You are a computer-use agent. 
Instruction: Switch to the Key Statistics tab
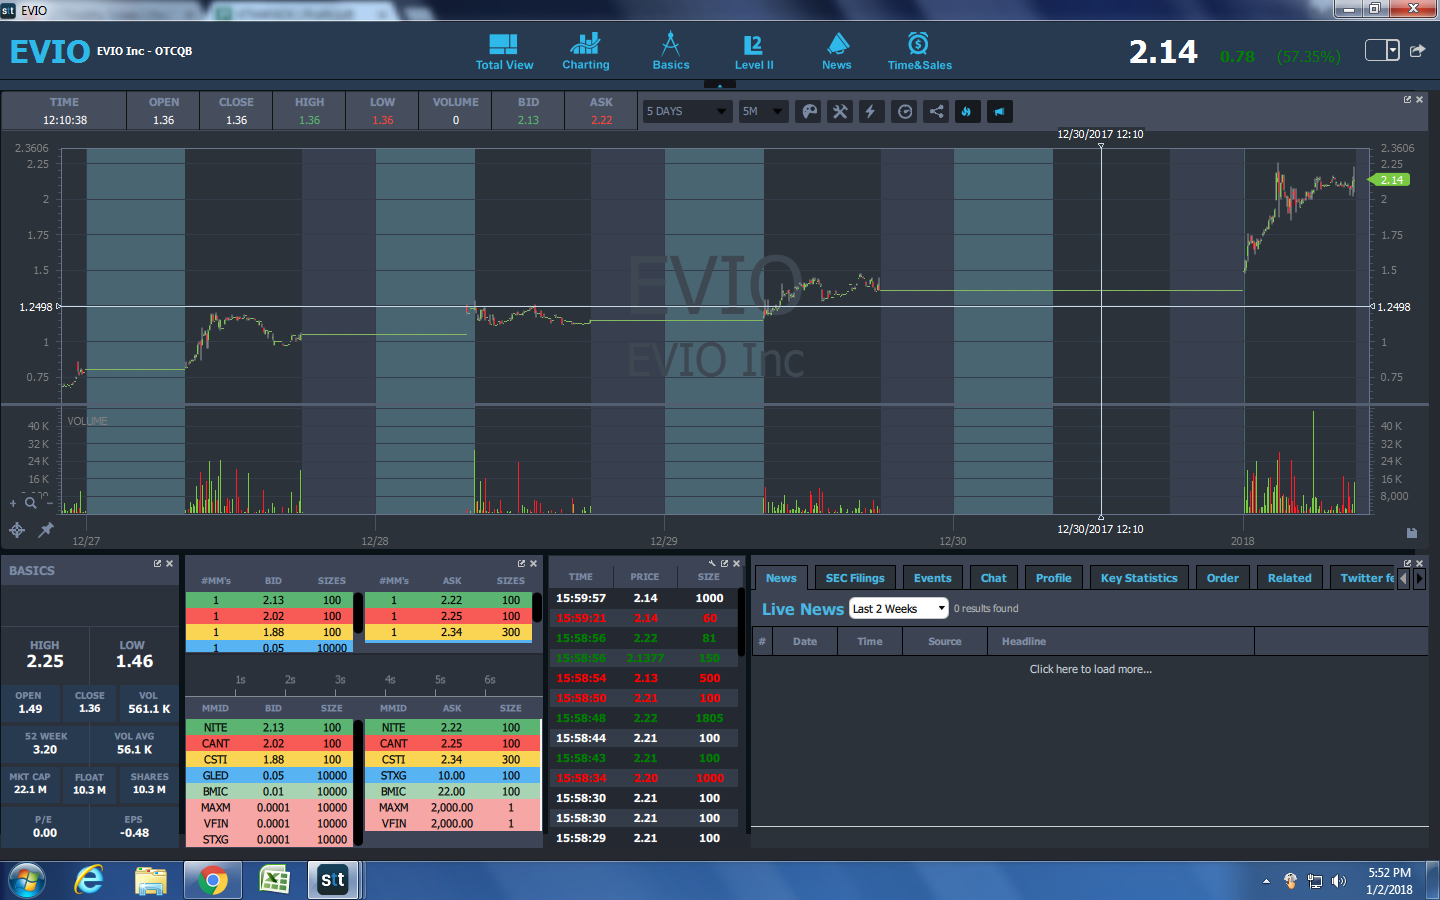1139,578
